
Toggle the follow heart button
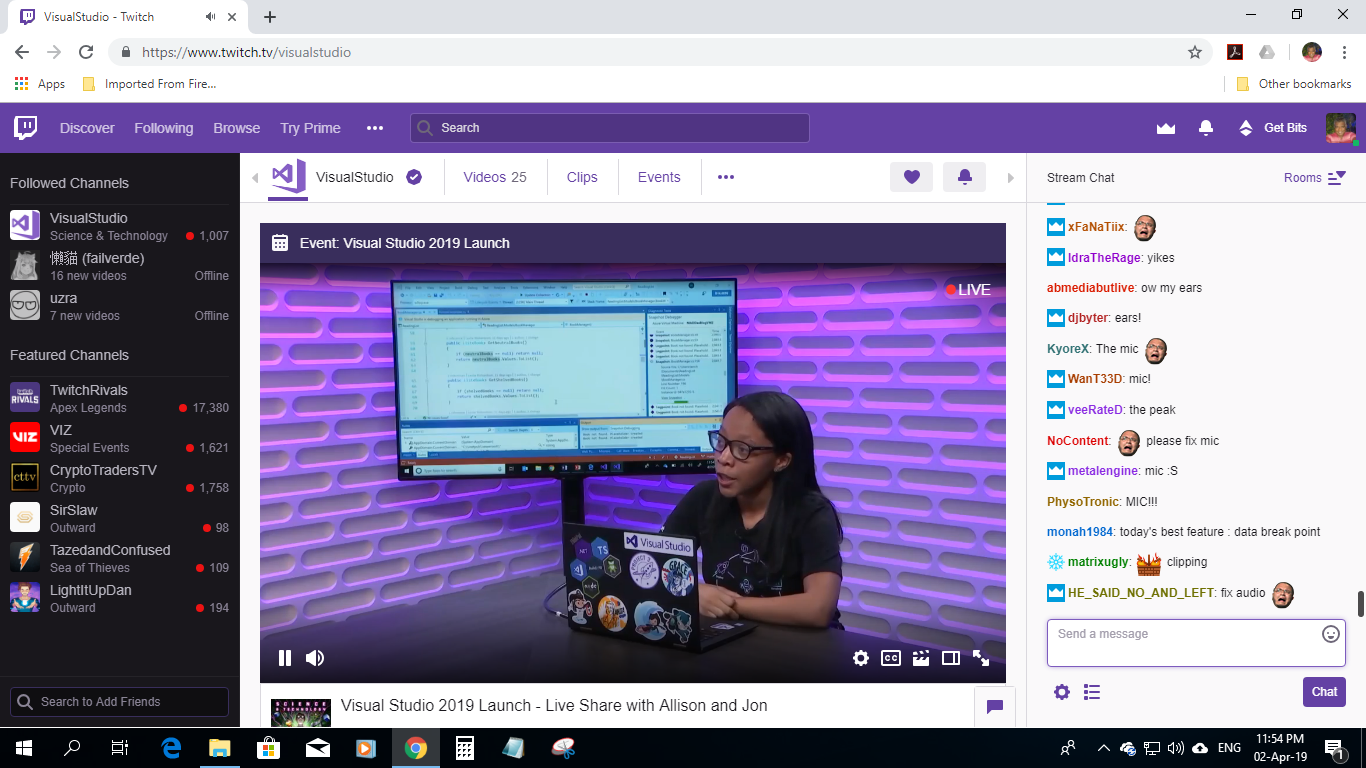[x=911, y=177]
